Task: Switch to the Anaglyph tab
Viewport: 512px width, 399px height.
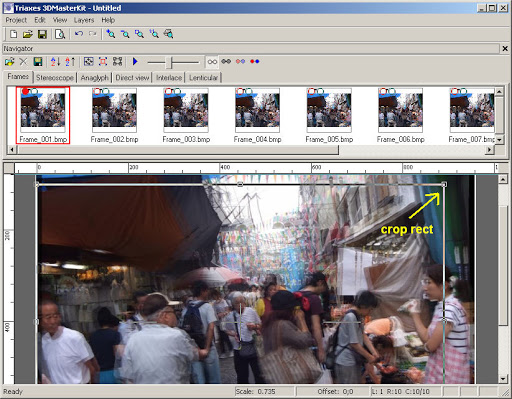Action: click(x=94, y=78)
